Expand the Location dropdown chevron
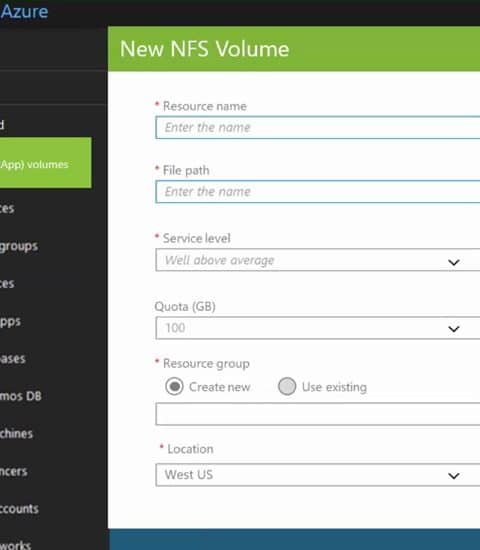 click(454, 476)
